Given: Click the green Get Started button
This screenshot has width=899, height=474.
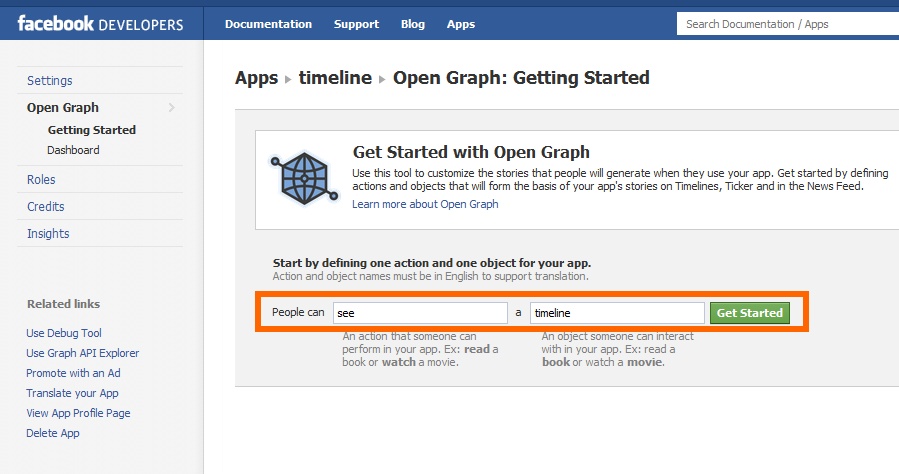Looking at the screenshot, I should pyautogui.click(x=749, y=313).
